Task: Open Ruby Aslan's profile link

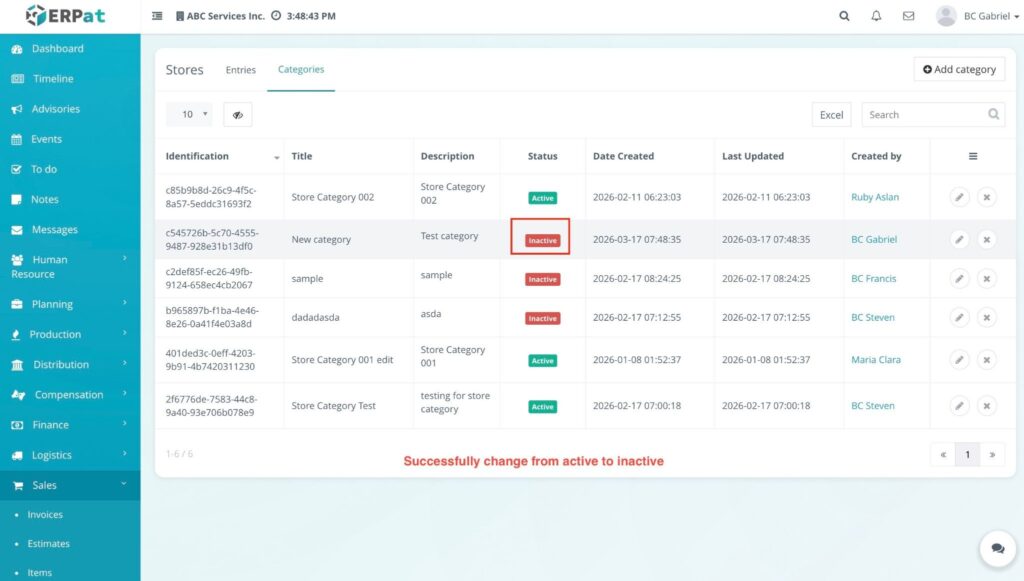Action: coord(875,198)
